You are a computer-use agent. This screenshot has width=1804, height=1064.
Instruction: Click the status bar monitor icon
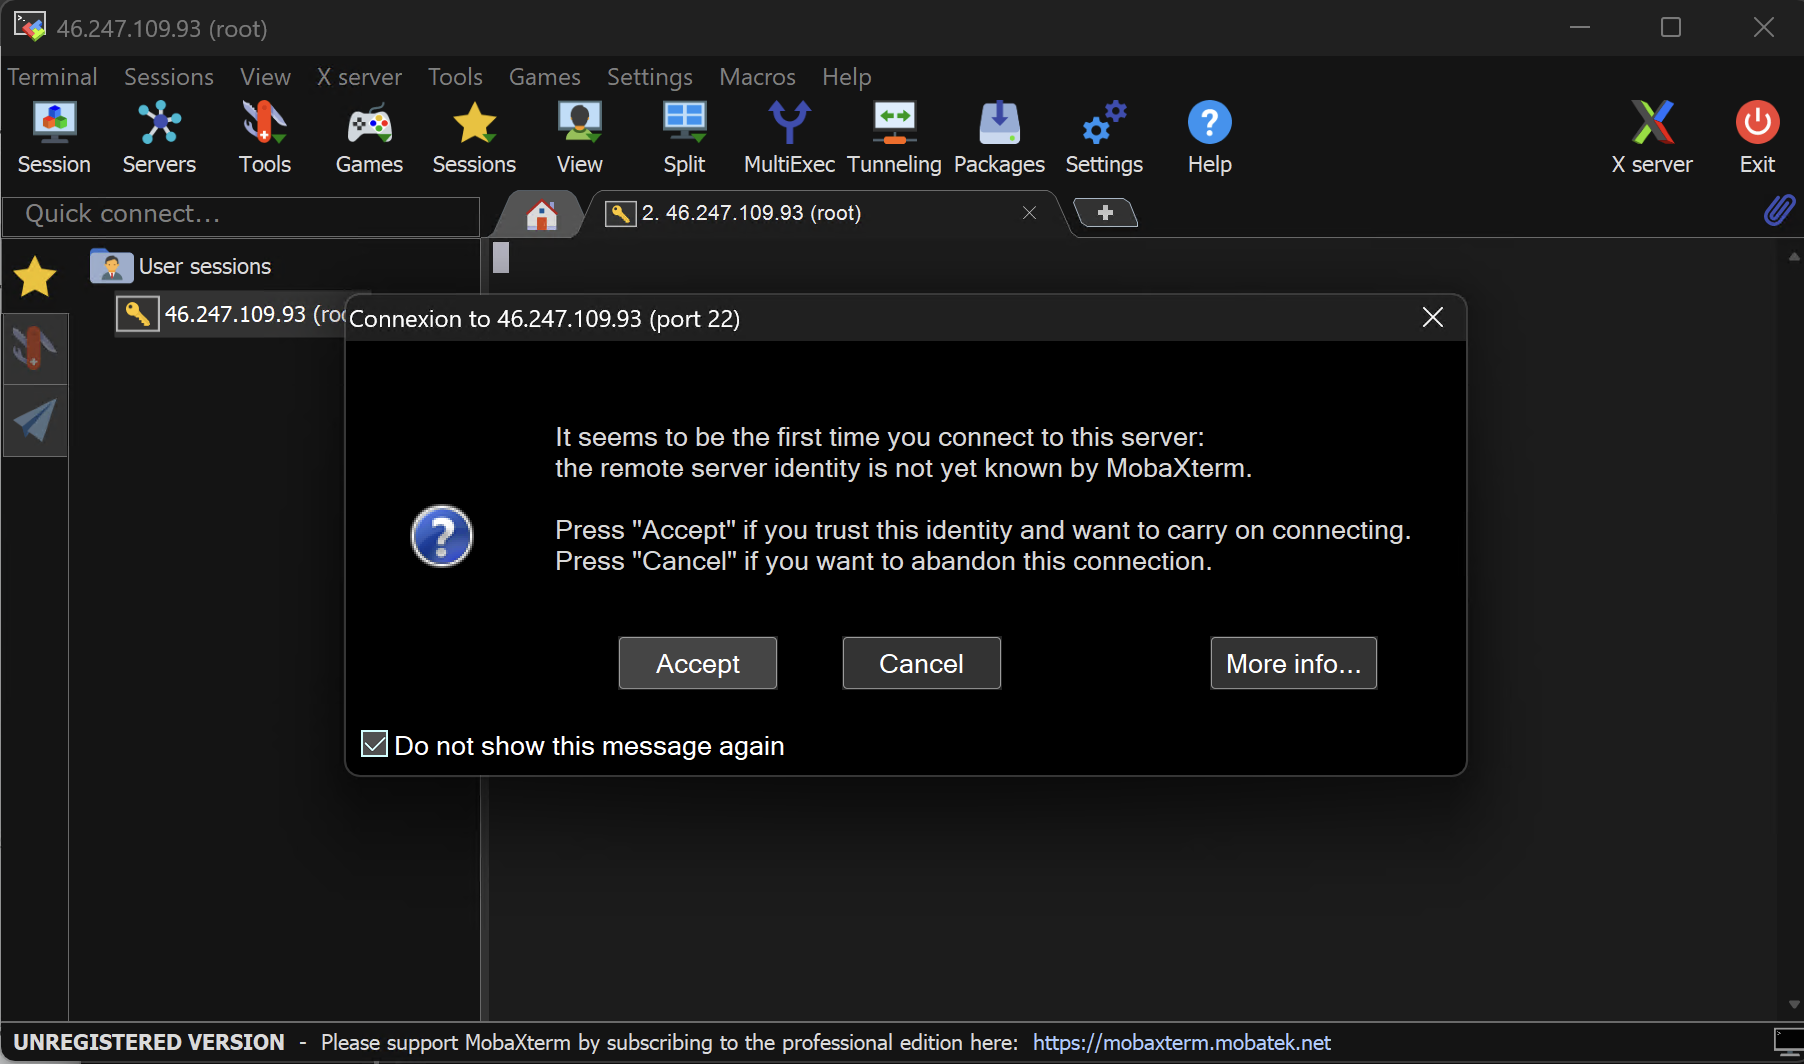click(1787, 1042)
